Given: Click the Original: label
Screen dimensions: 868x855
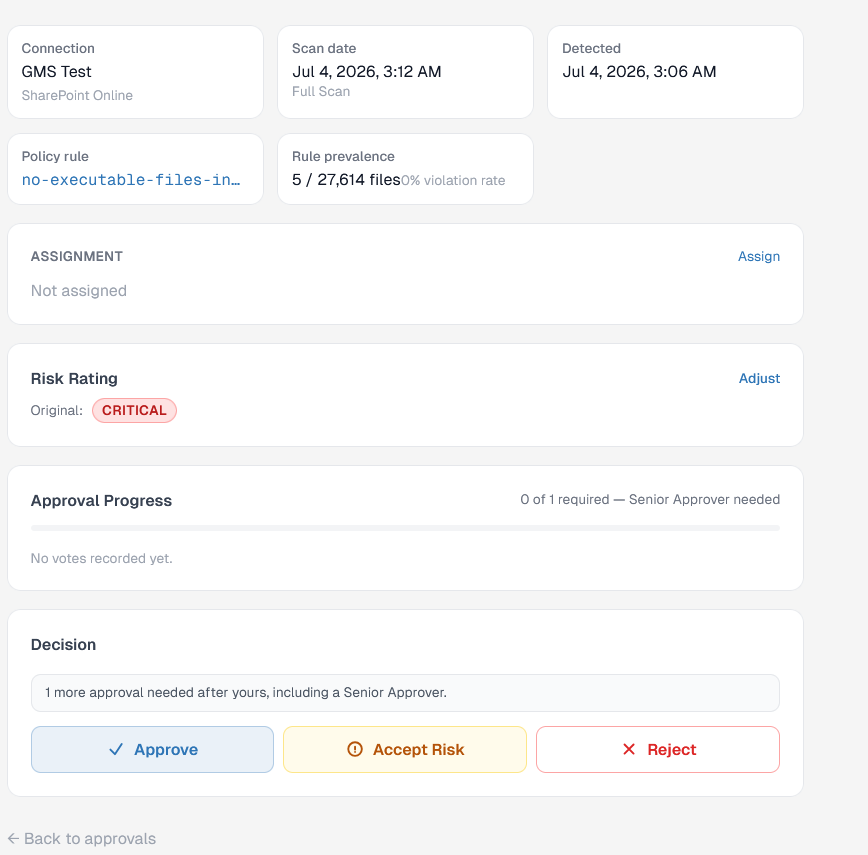Looking at the screenshot, I should click(x=56, y=411).
